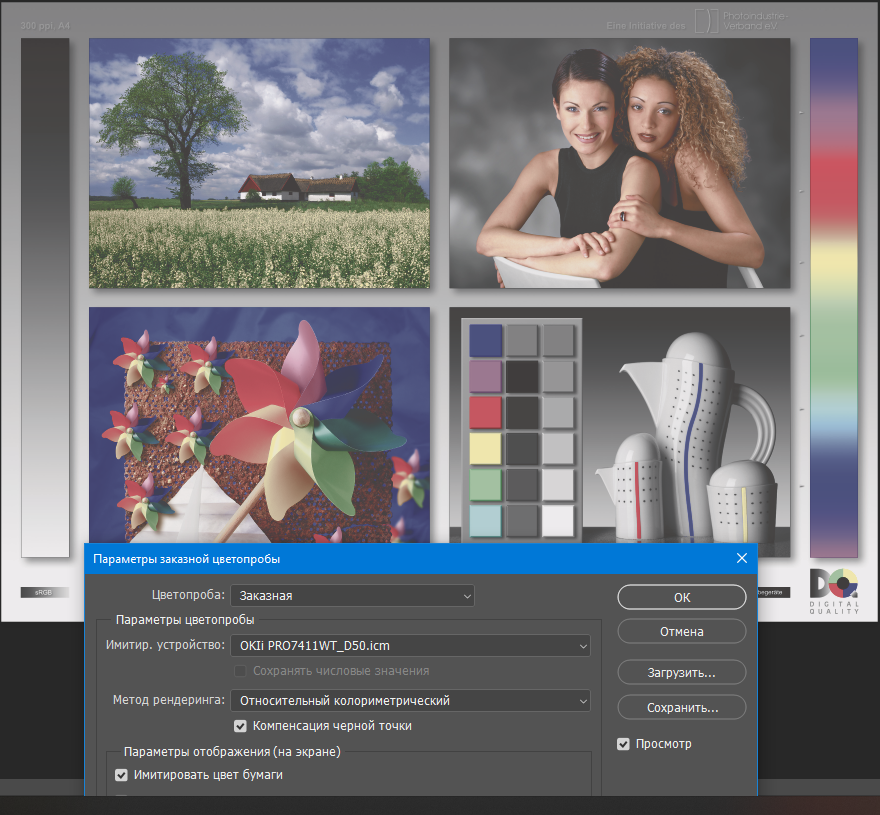Click the small sRGB label badge
The image size is (880, 815).
43,592
